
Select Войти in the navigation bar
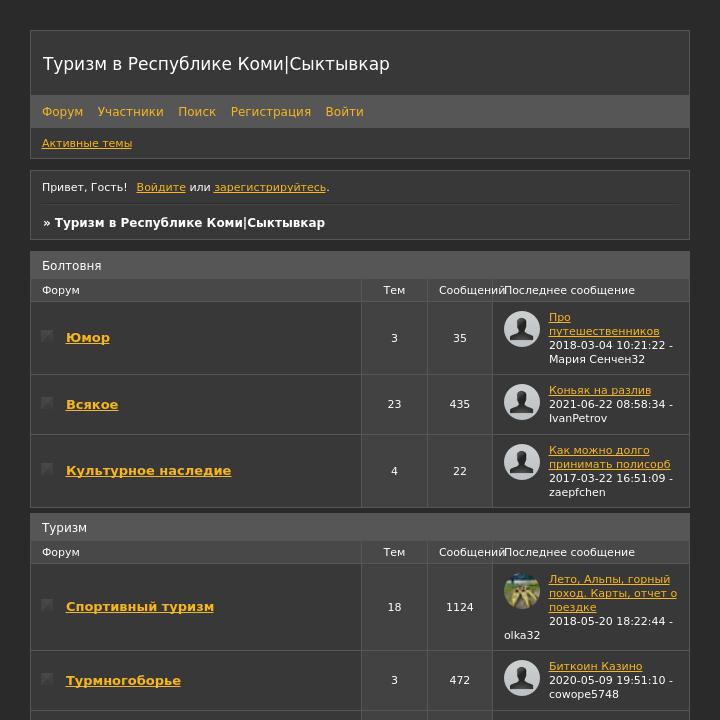[x=344, y=112]
